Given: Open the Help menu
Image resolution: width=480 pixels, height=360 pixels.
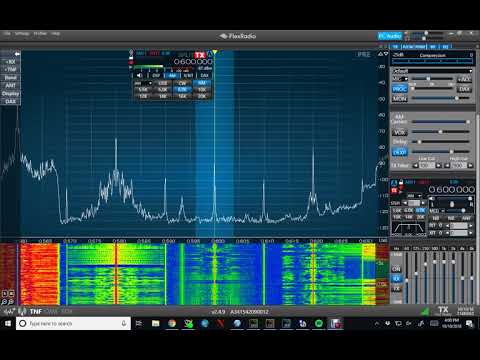Looking at the screenshot, I should point(56,34).
